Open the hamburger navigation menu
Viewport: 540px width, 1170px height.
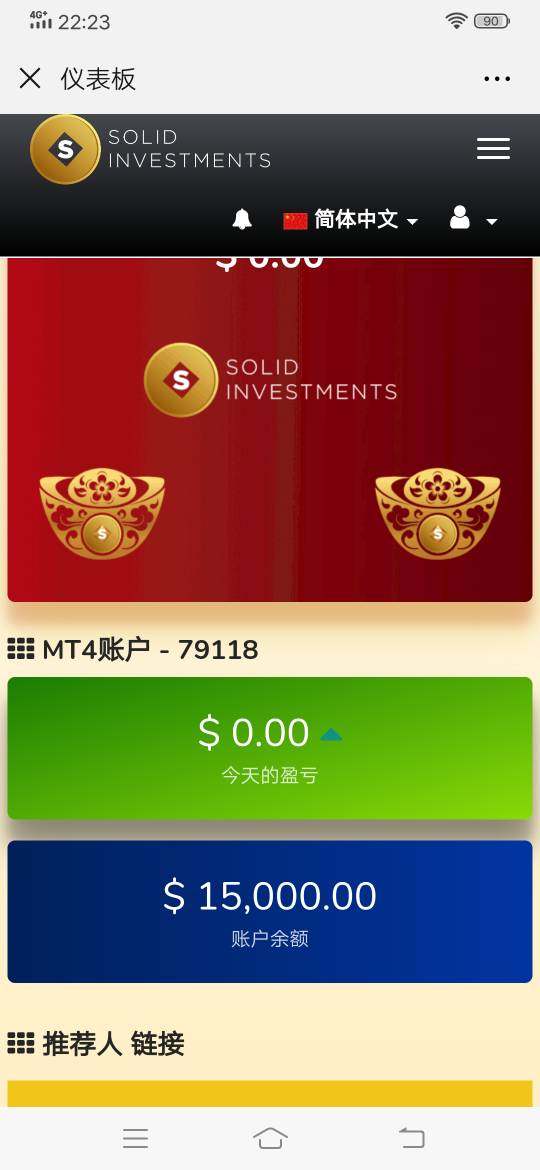tap(493, 148)
